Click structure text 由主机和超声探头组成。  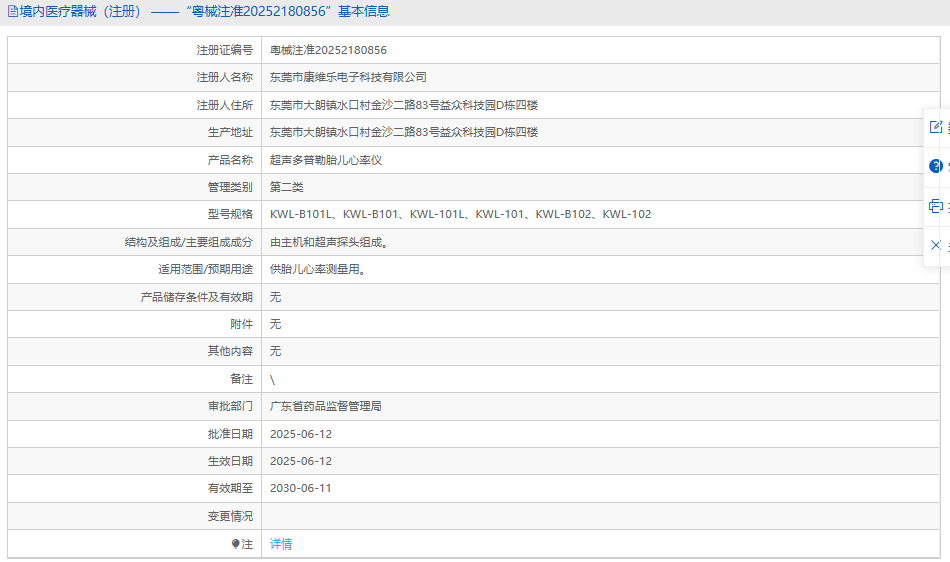pos(328,242)
